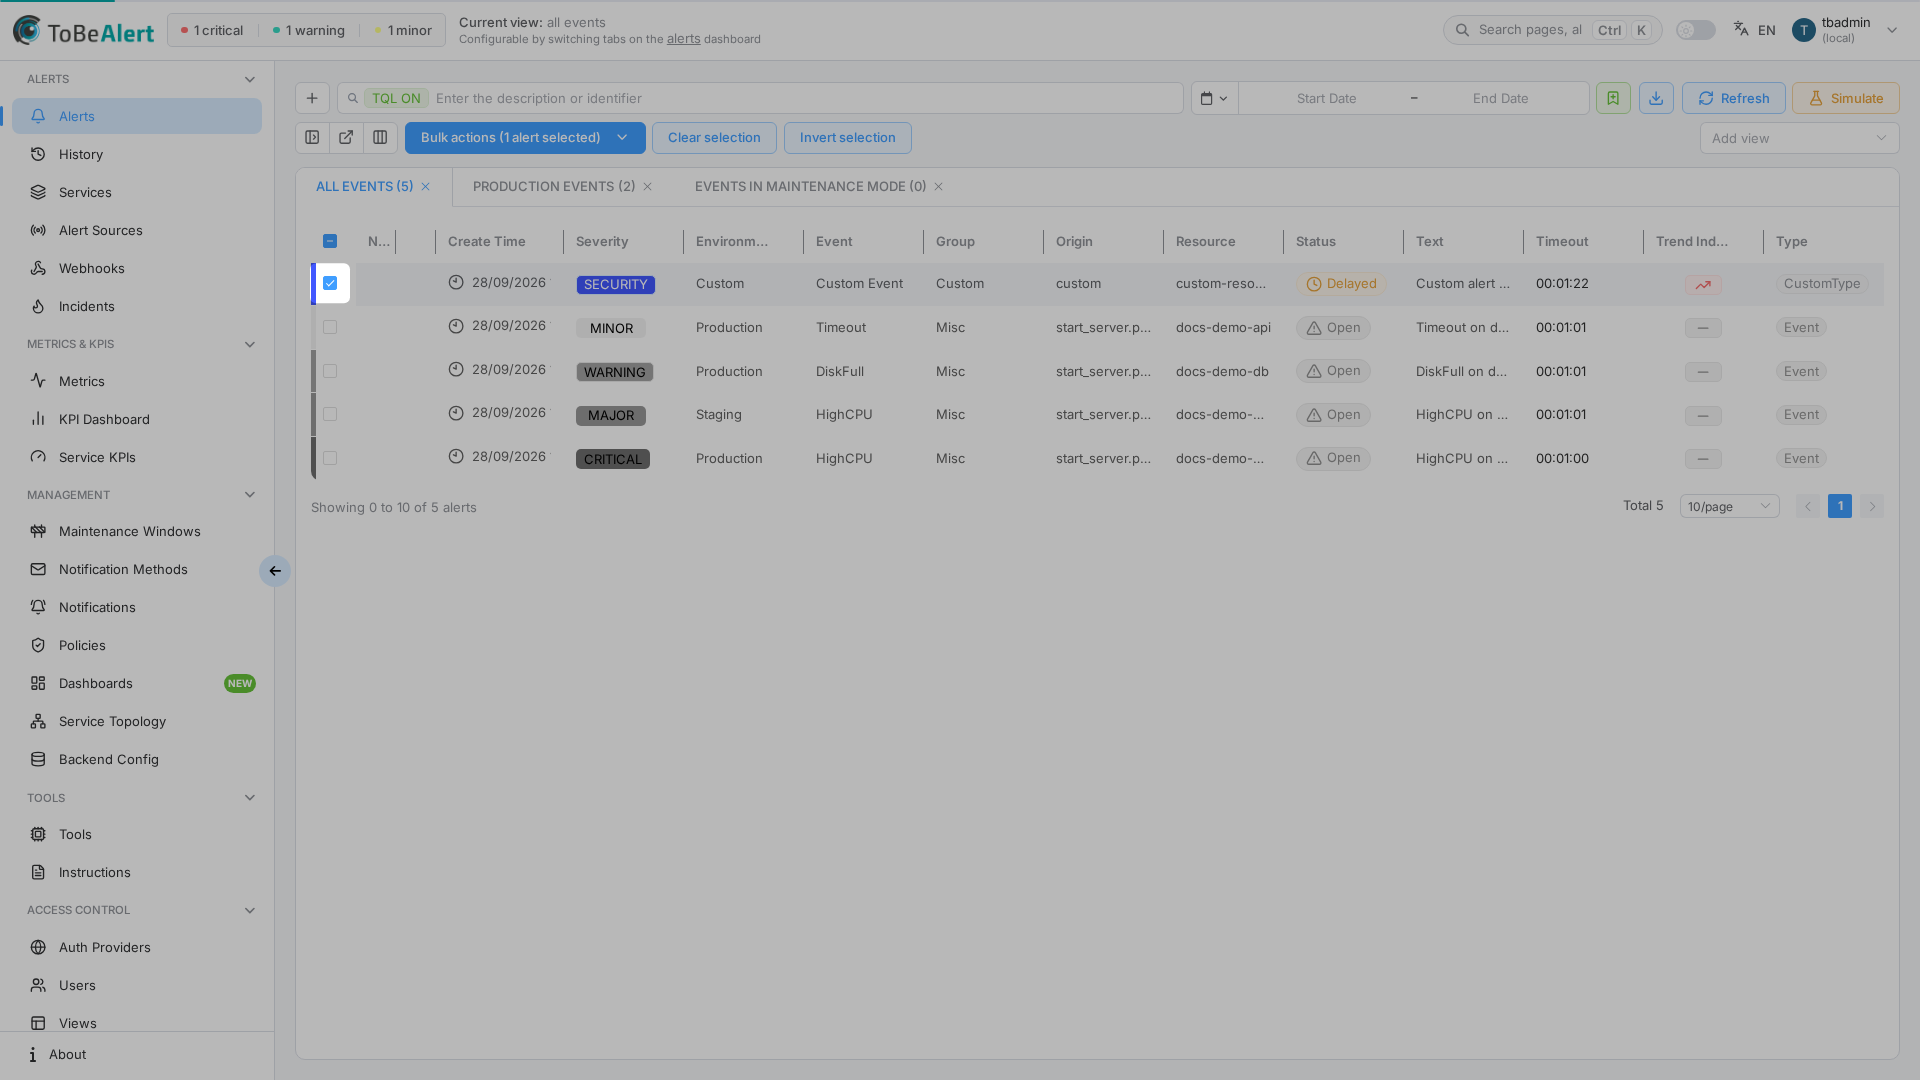Image resolution: width=1920 pixels, height=1080 pixels.
Task: Check the MAJOR HighCPU alert checkbox
Action: (x=330, y=415)
